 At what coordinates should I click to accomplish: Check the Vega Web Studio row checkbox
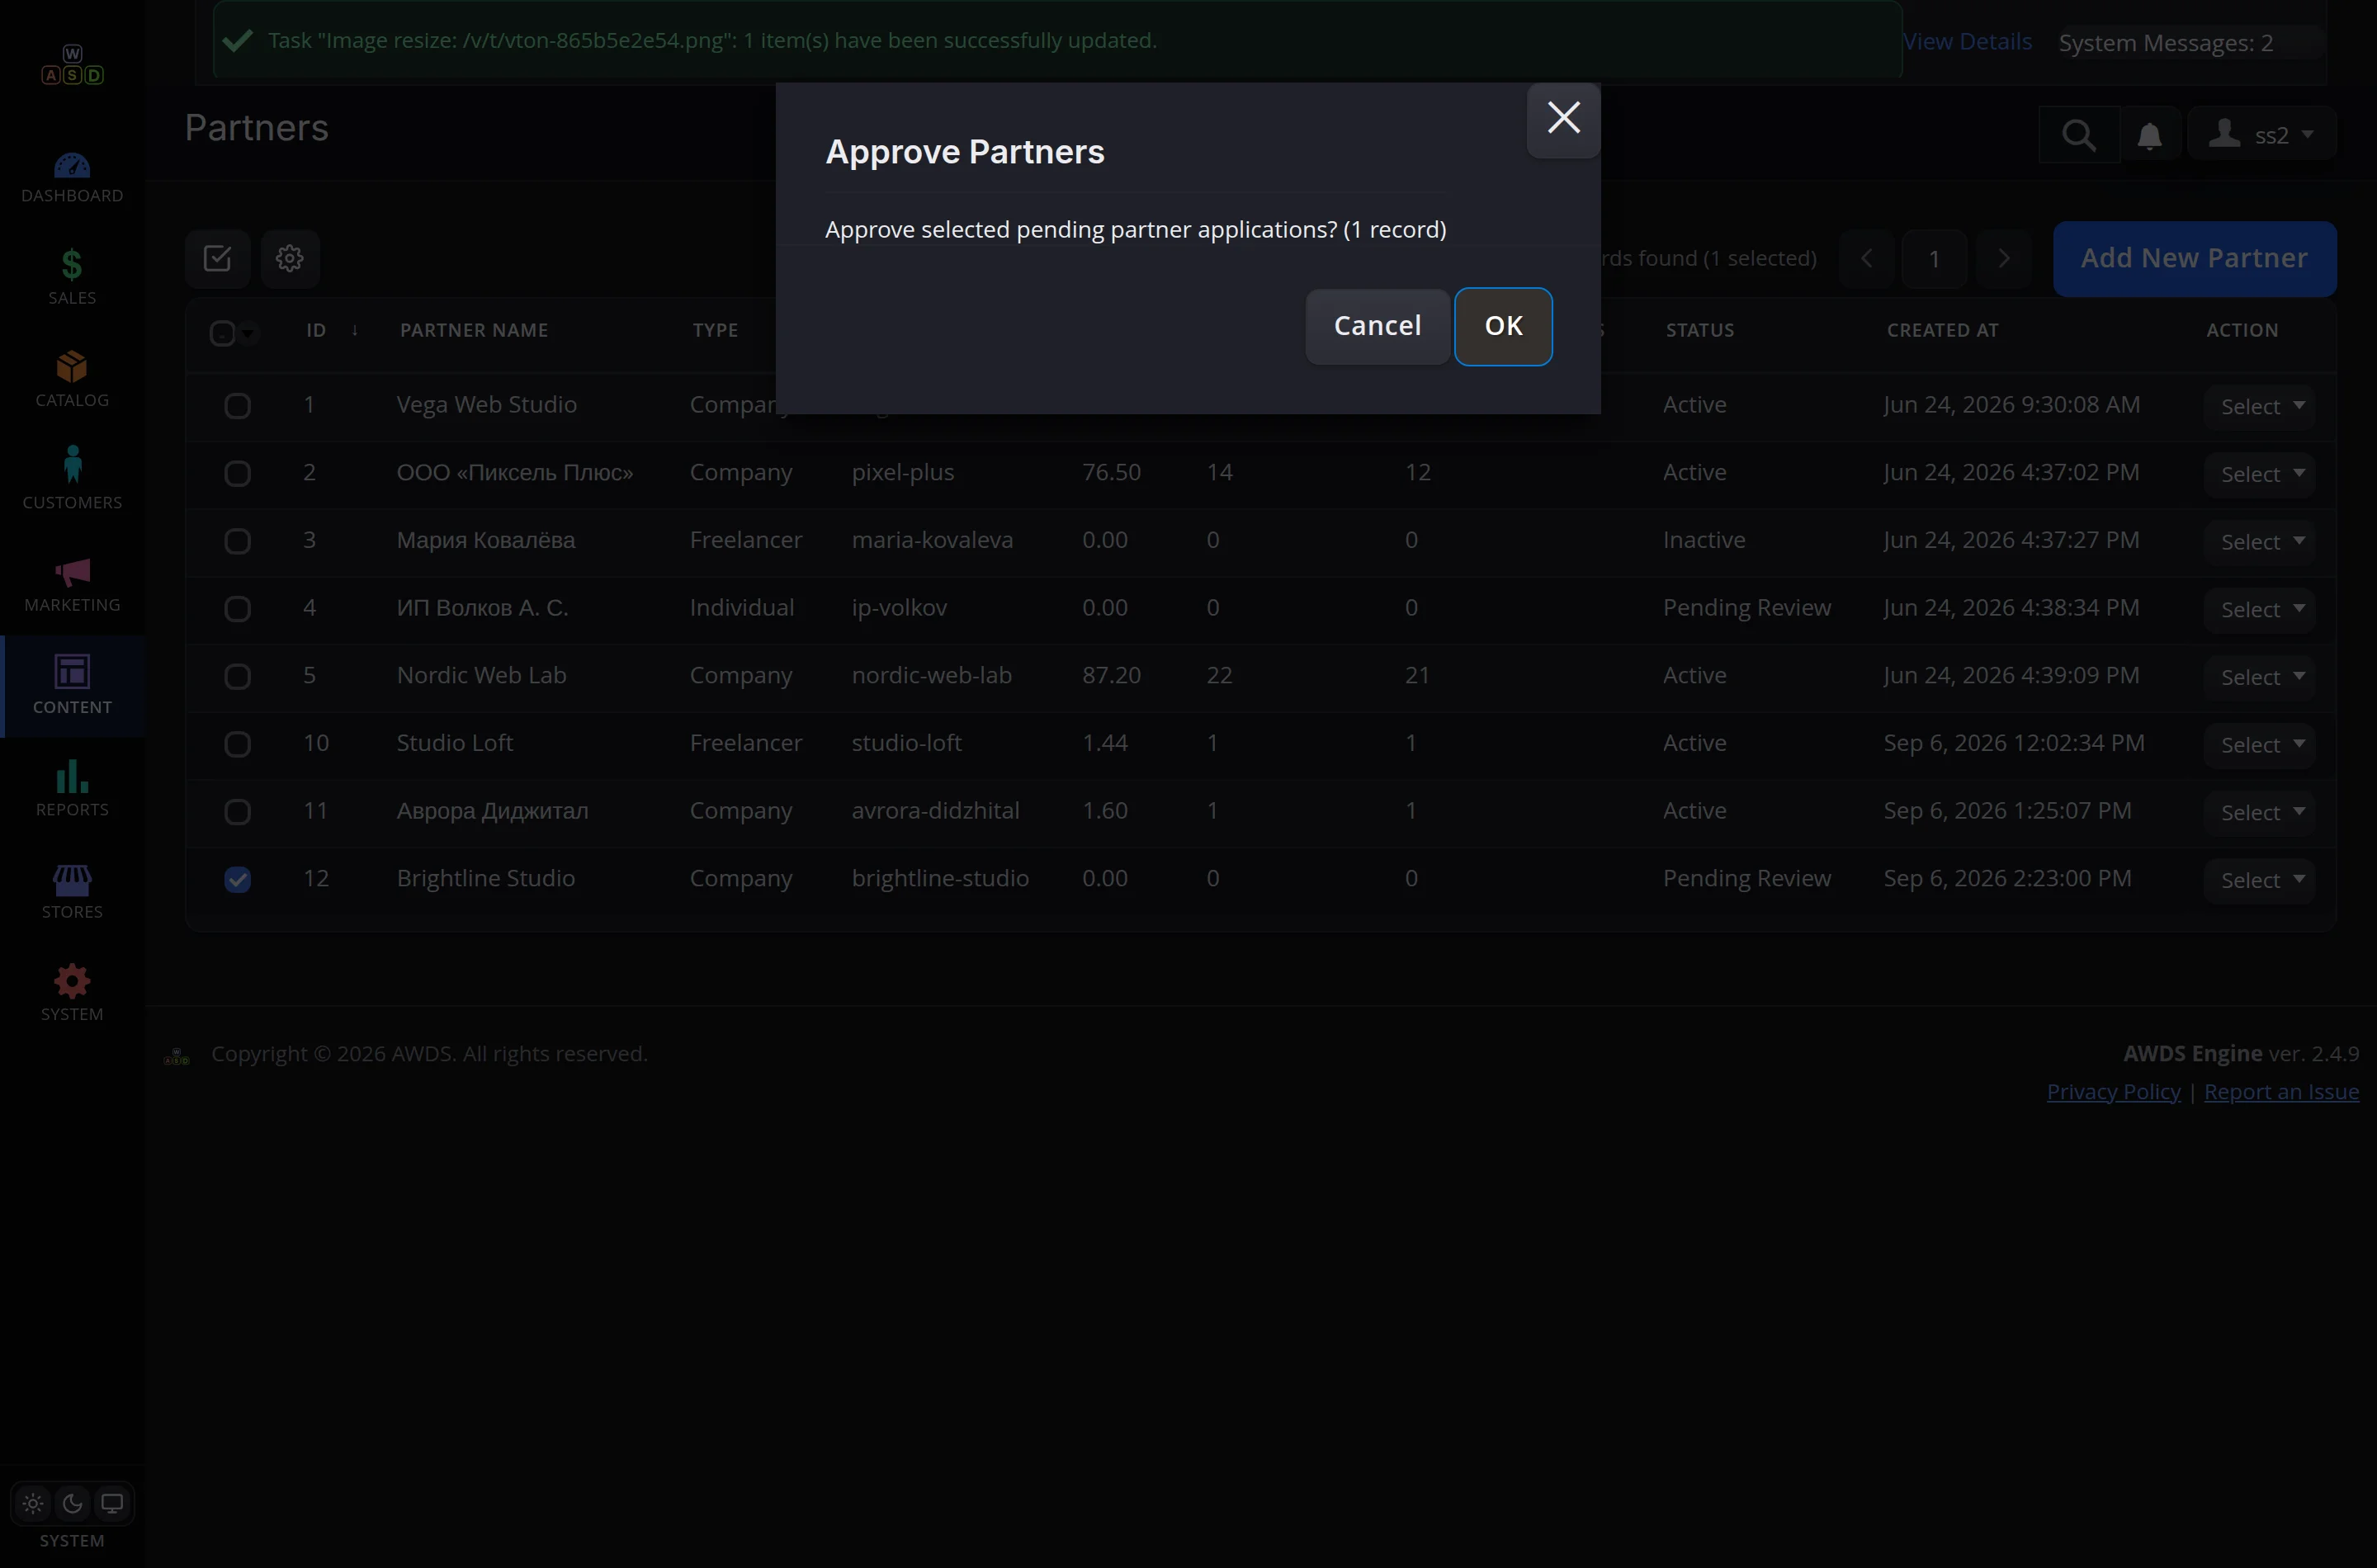pyautogui.click(x=237, y=406)
